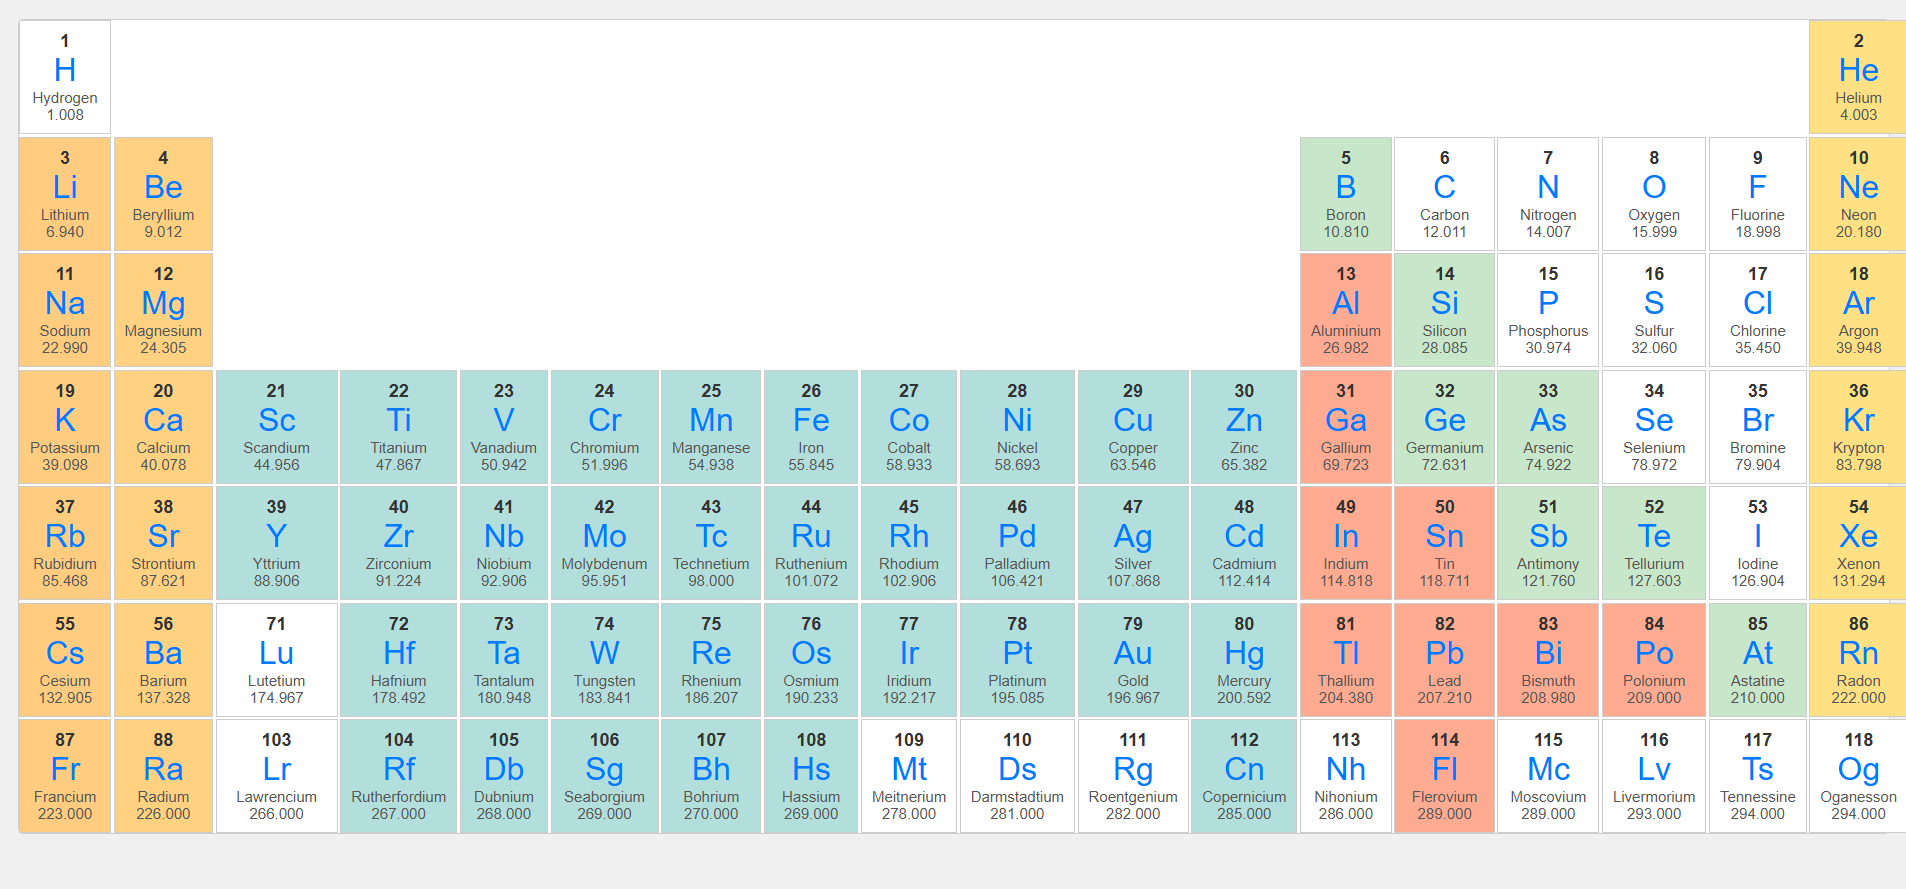Click the Helium element tile

(1858, 77)
